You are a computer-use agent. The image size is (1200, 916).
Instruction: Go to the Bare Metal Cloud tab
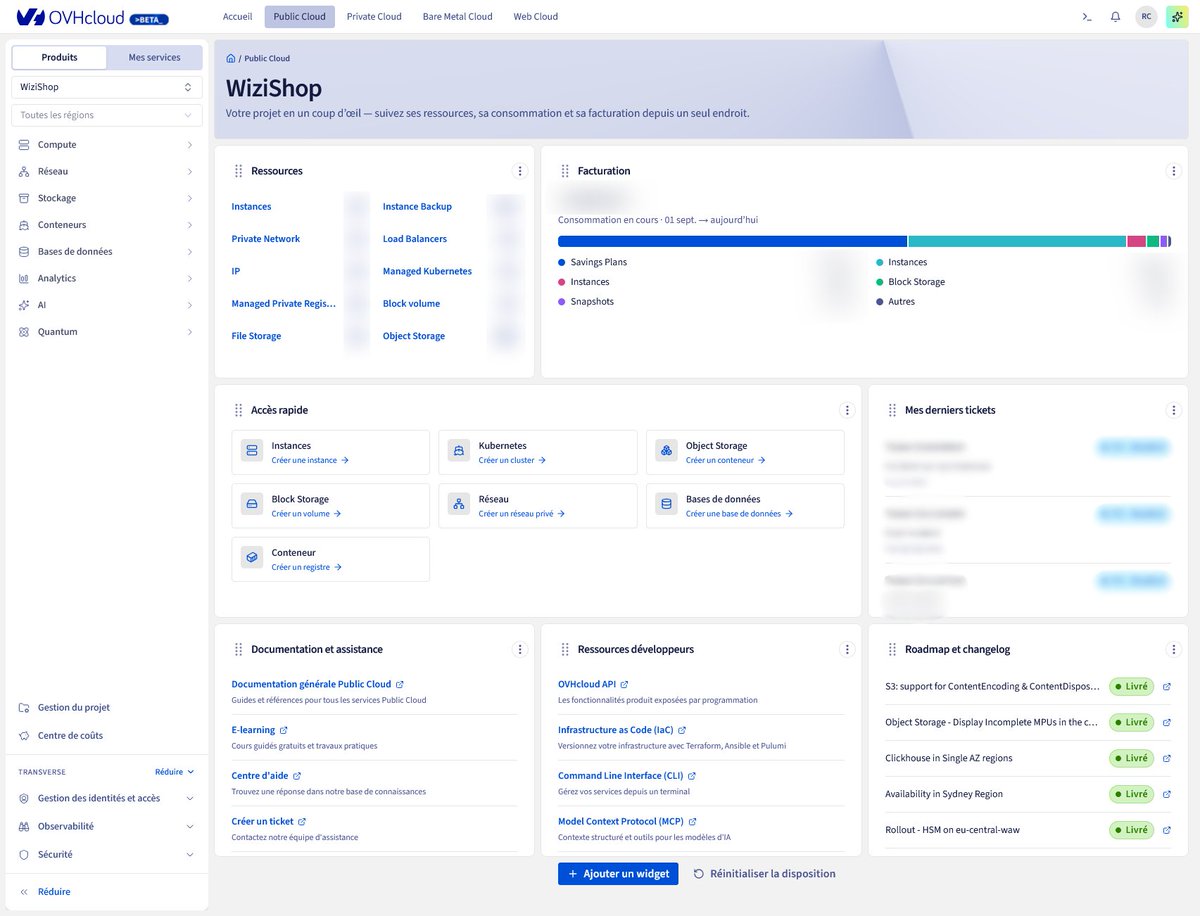457,17
